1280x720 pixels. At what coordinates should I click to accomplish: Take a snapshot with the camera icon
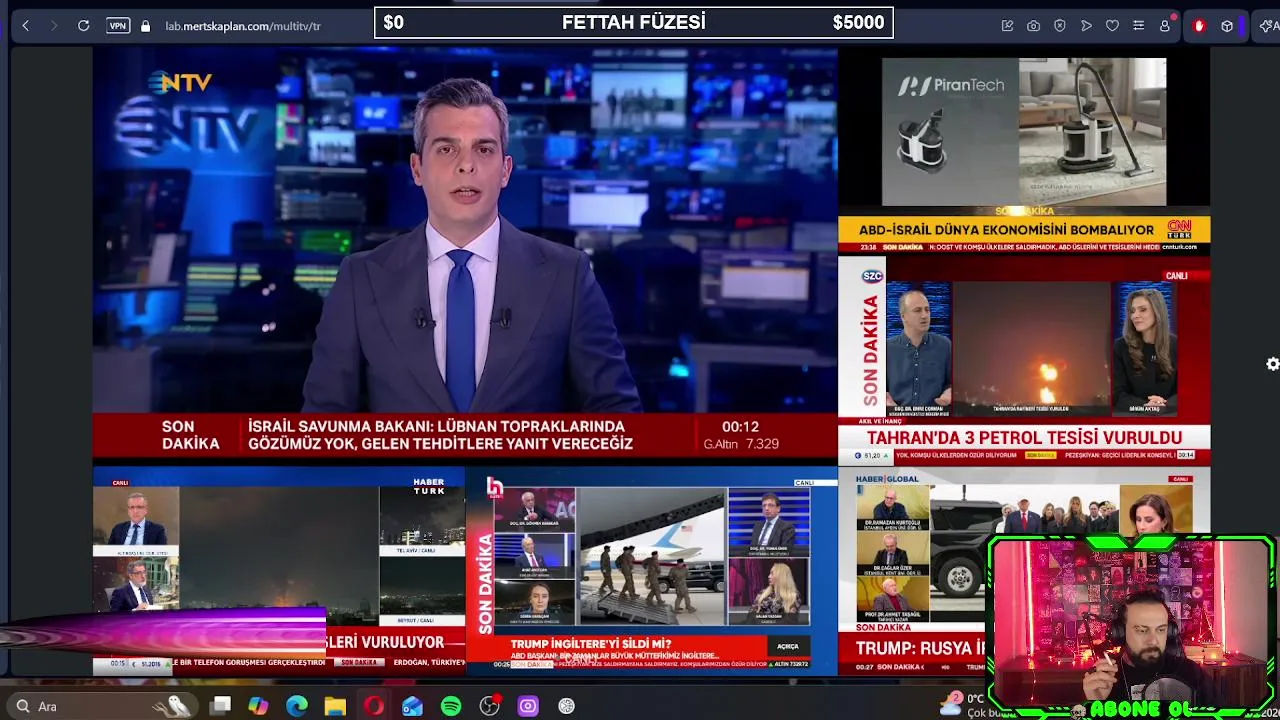pyautogui.click(x=1033, y=26)
